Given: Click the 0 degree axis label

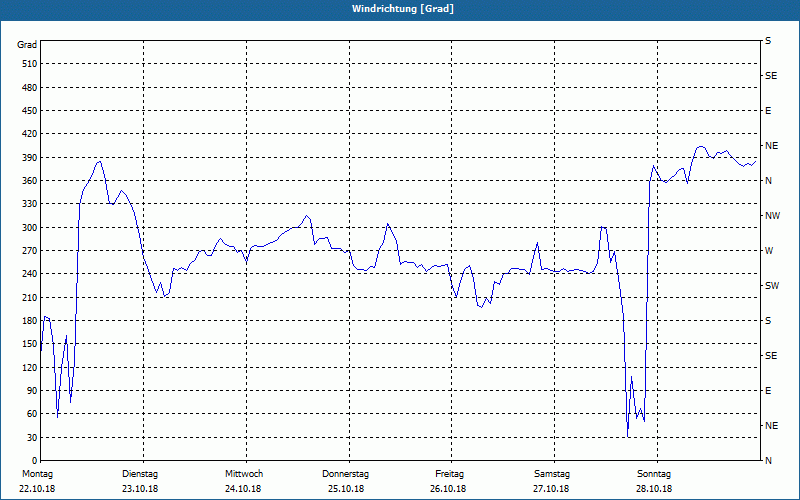Looking at the screenshot, I should [x=34, y=461].
